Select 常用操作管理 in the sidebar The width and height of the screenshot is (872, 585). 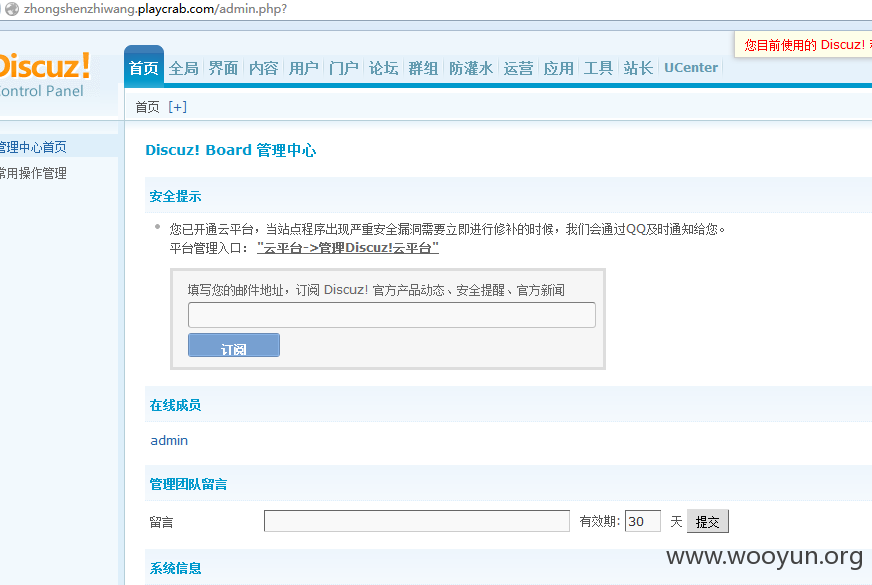tap(33, 173)
